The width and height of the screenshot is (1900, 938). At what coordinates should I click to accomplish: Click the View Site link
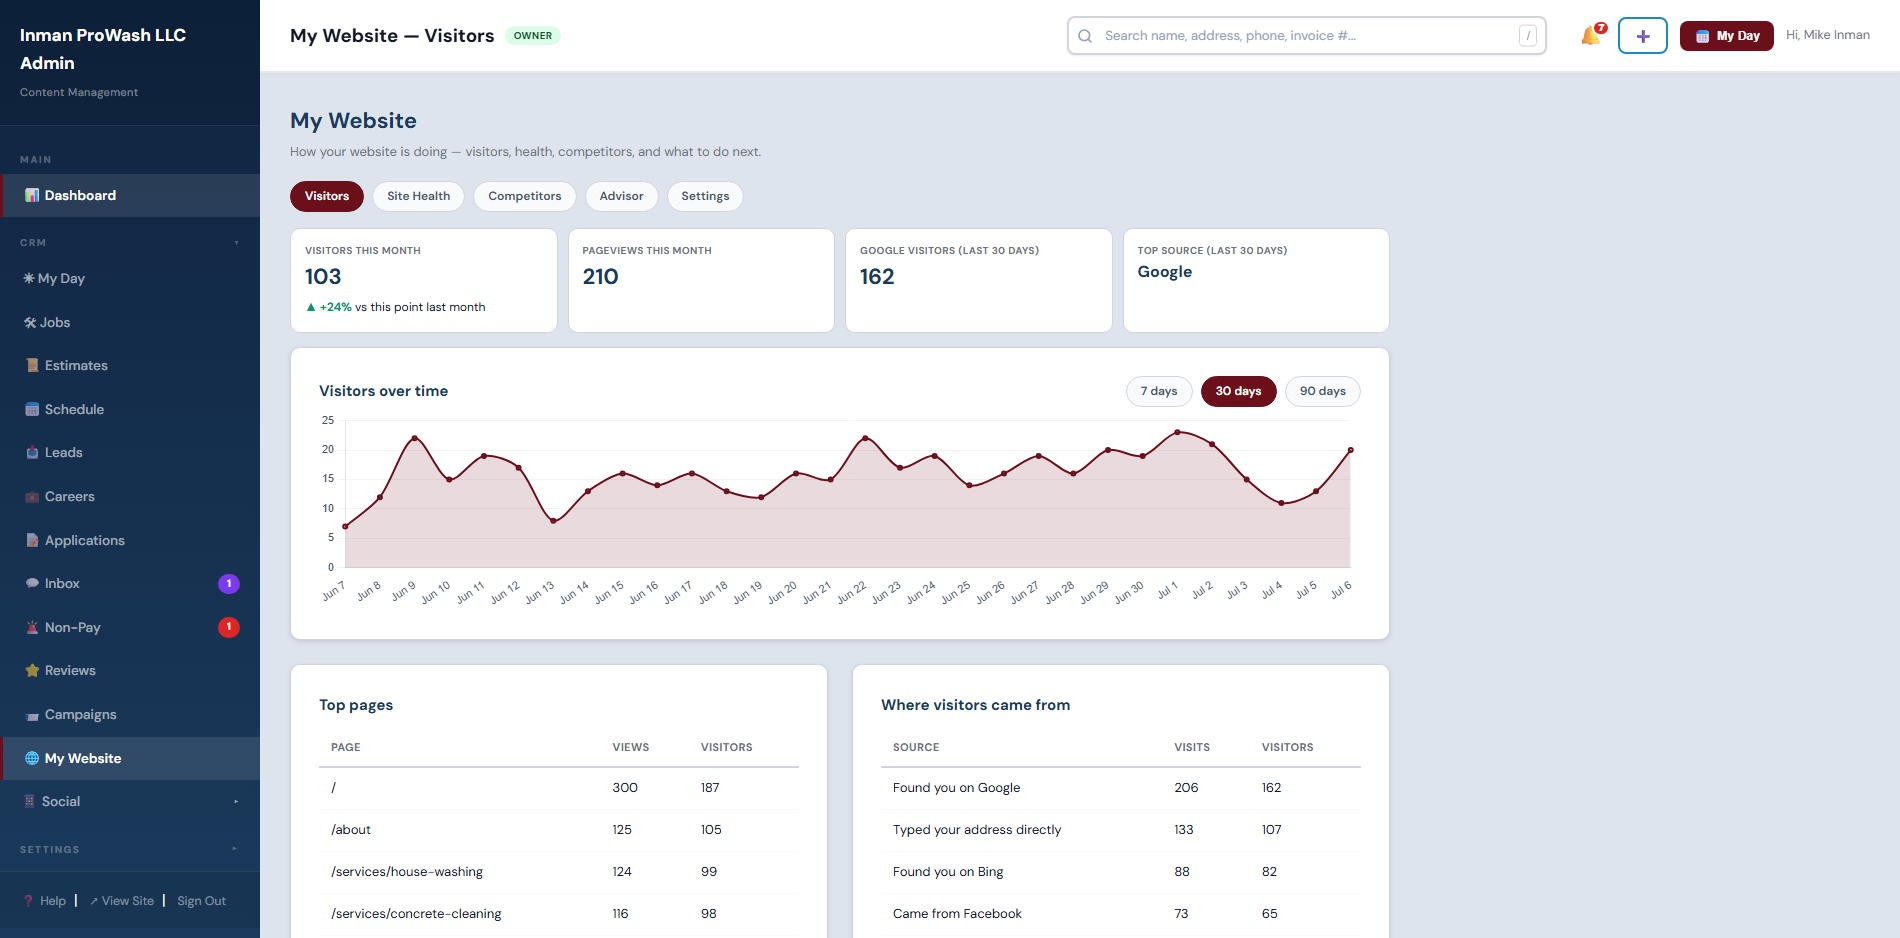point(122,901)
